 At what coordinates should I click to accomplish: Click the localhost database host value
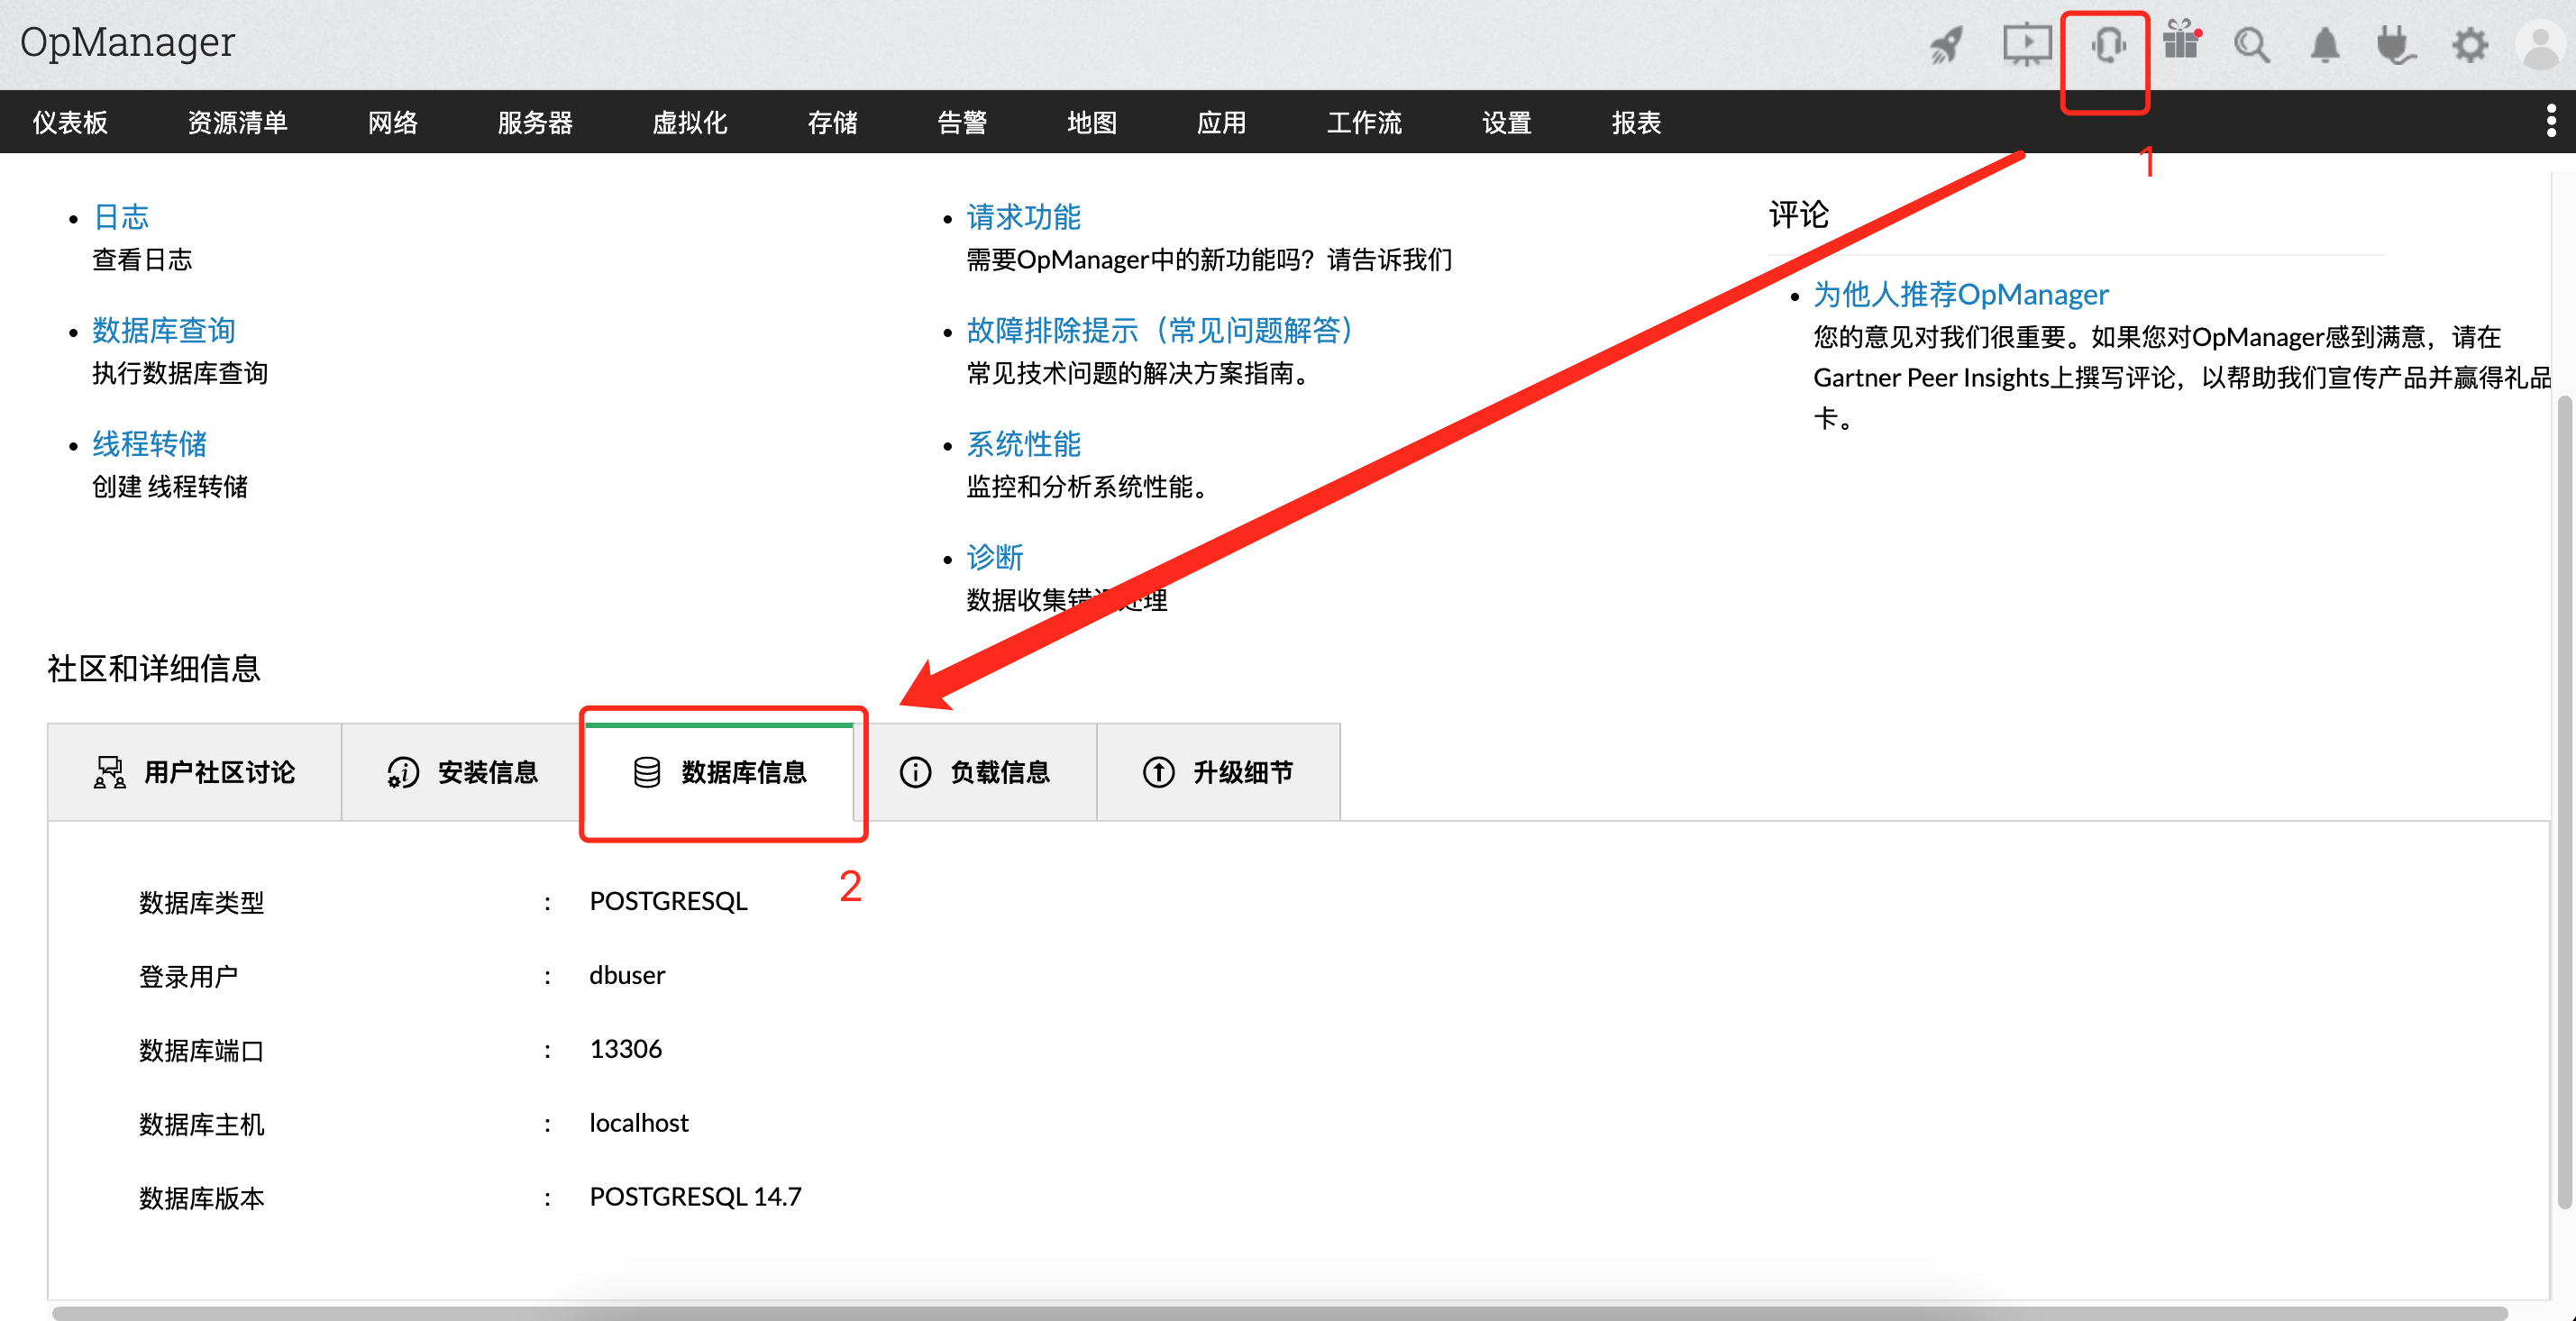pyautogui.click(x=639, y=1122)
